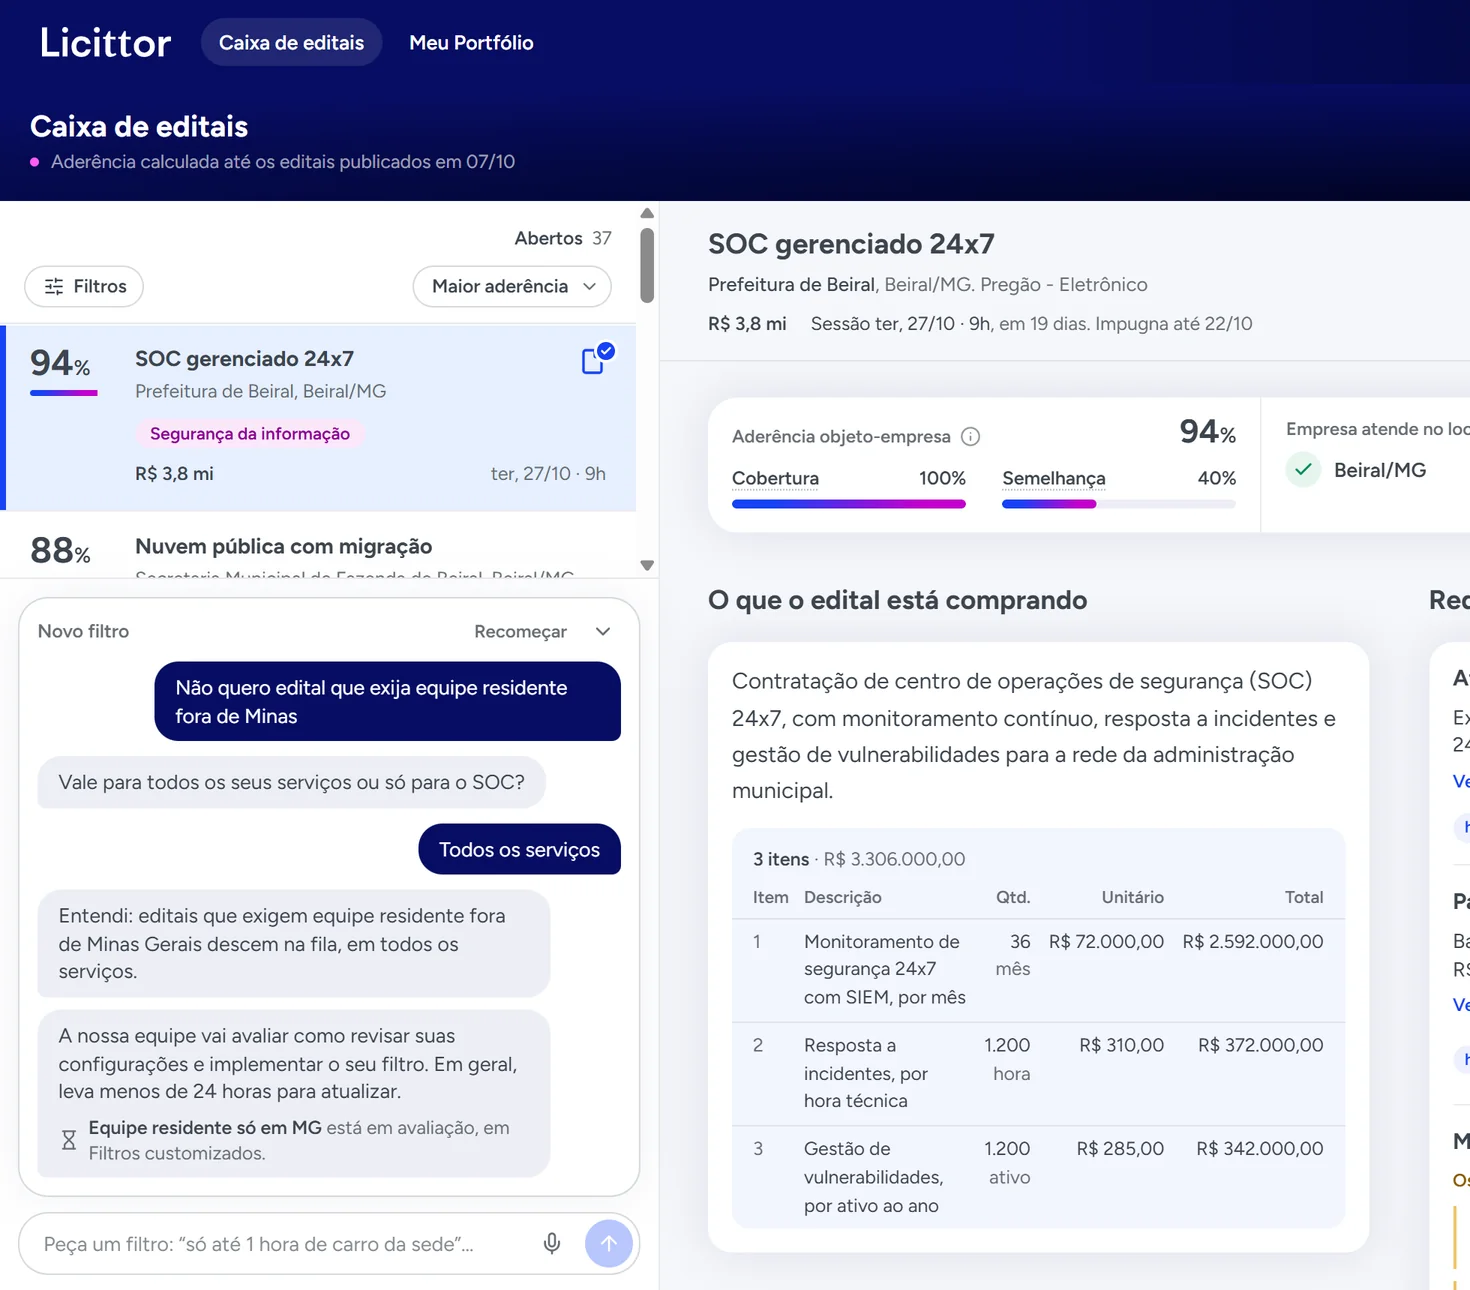Click the portfolio check icon on SOC card
This screenshot has width=1470, height=1290.
pyautogui.click(x=597, y=358)
